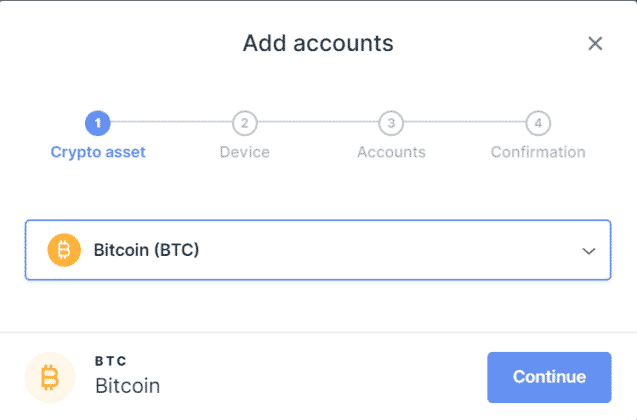Click step 2 circle indicator
The image size is (637, 420).
pos(244,123)
